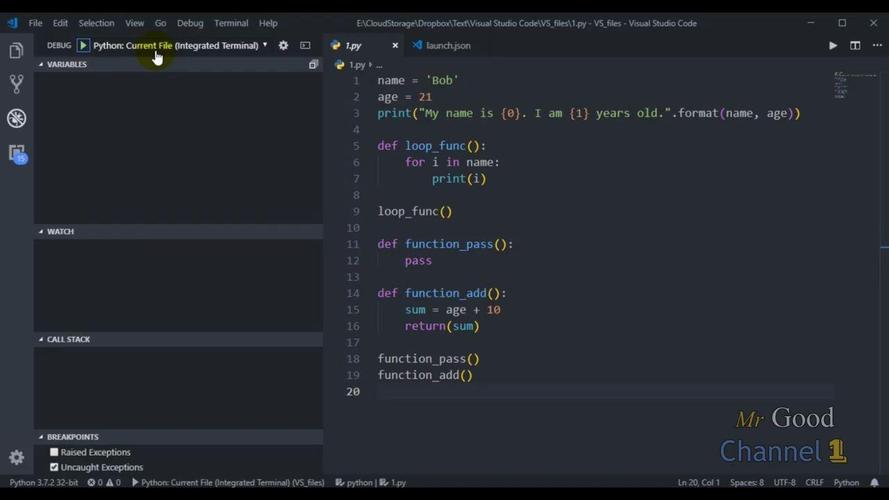Click python | 1.py status bar item
Screen dimensions: 889x500
(x=370, y=483)
